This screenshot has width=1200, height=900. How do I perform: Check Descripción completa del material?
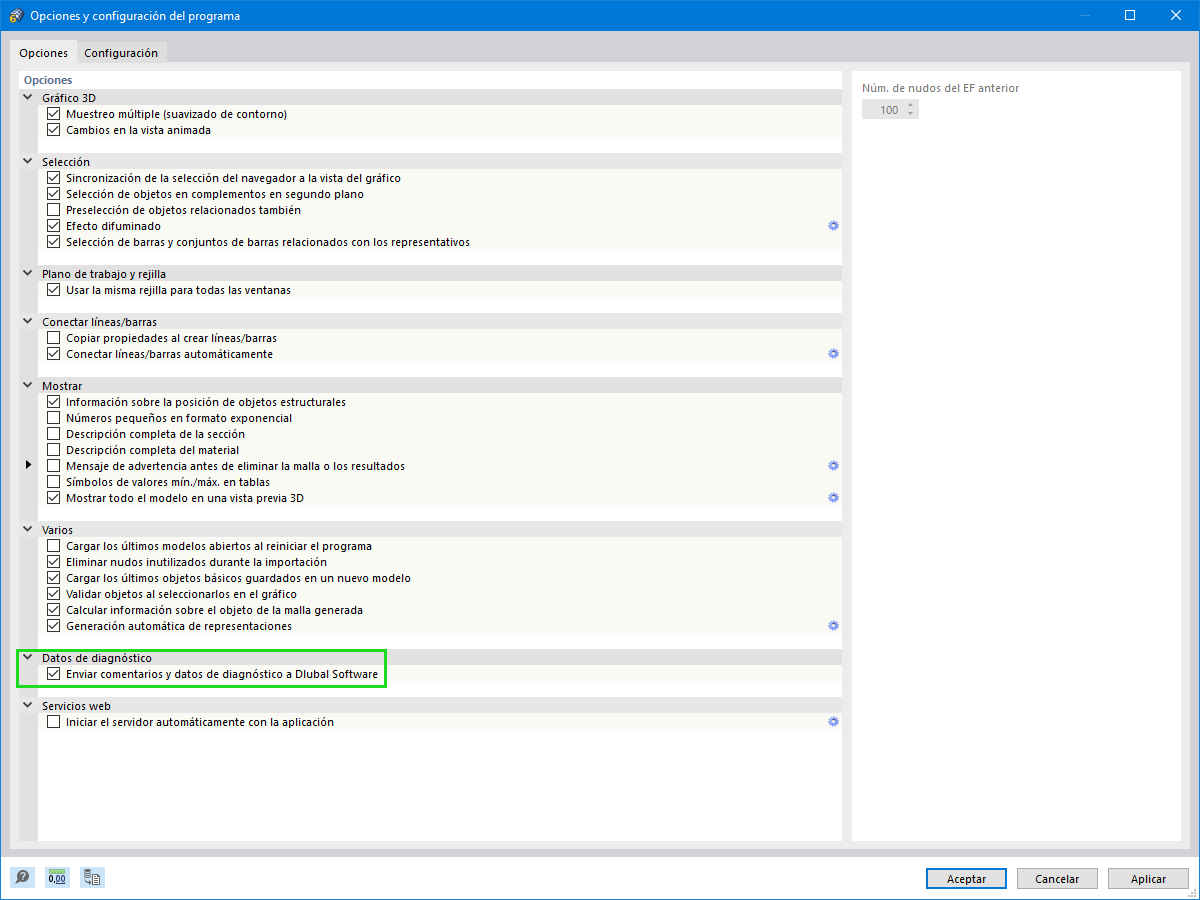pos(54,450)
